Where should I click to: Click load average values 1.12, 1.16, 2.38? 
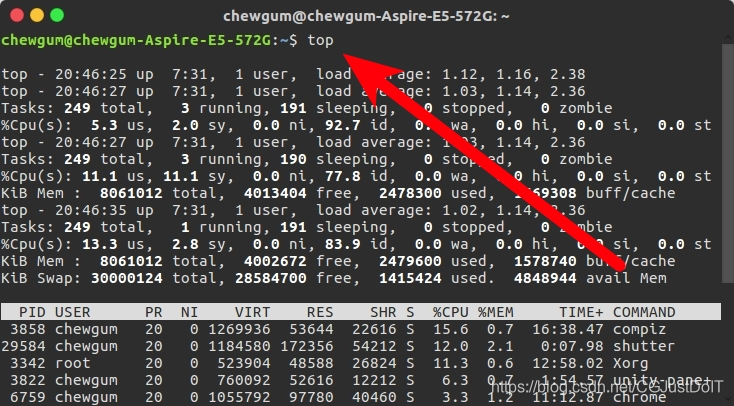[514, 74]
